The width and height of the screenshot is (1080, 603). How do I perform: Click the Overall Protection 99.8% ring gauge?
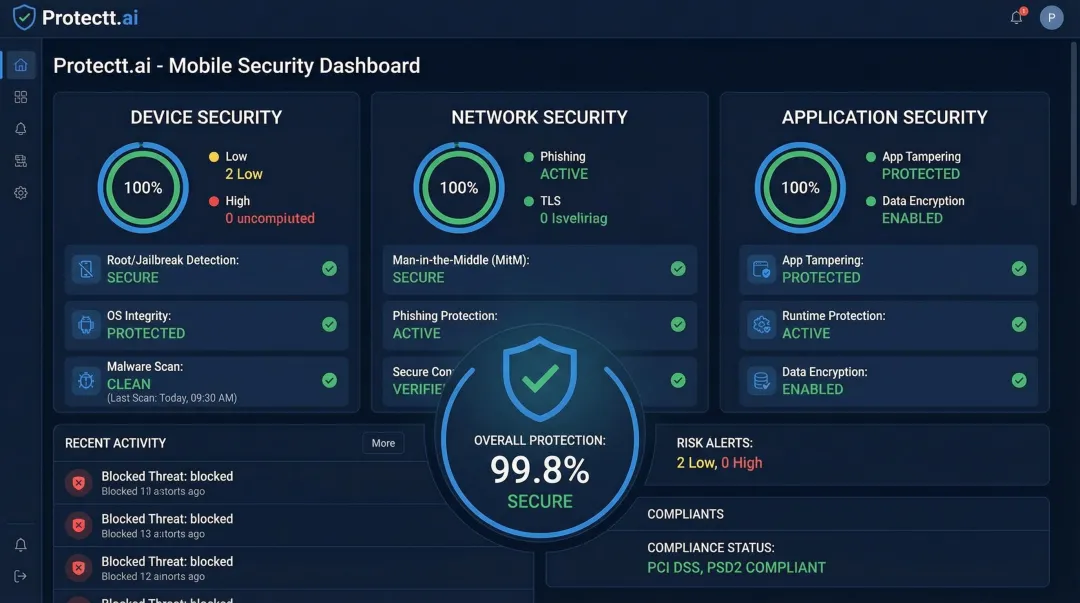540,440
